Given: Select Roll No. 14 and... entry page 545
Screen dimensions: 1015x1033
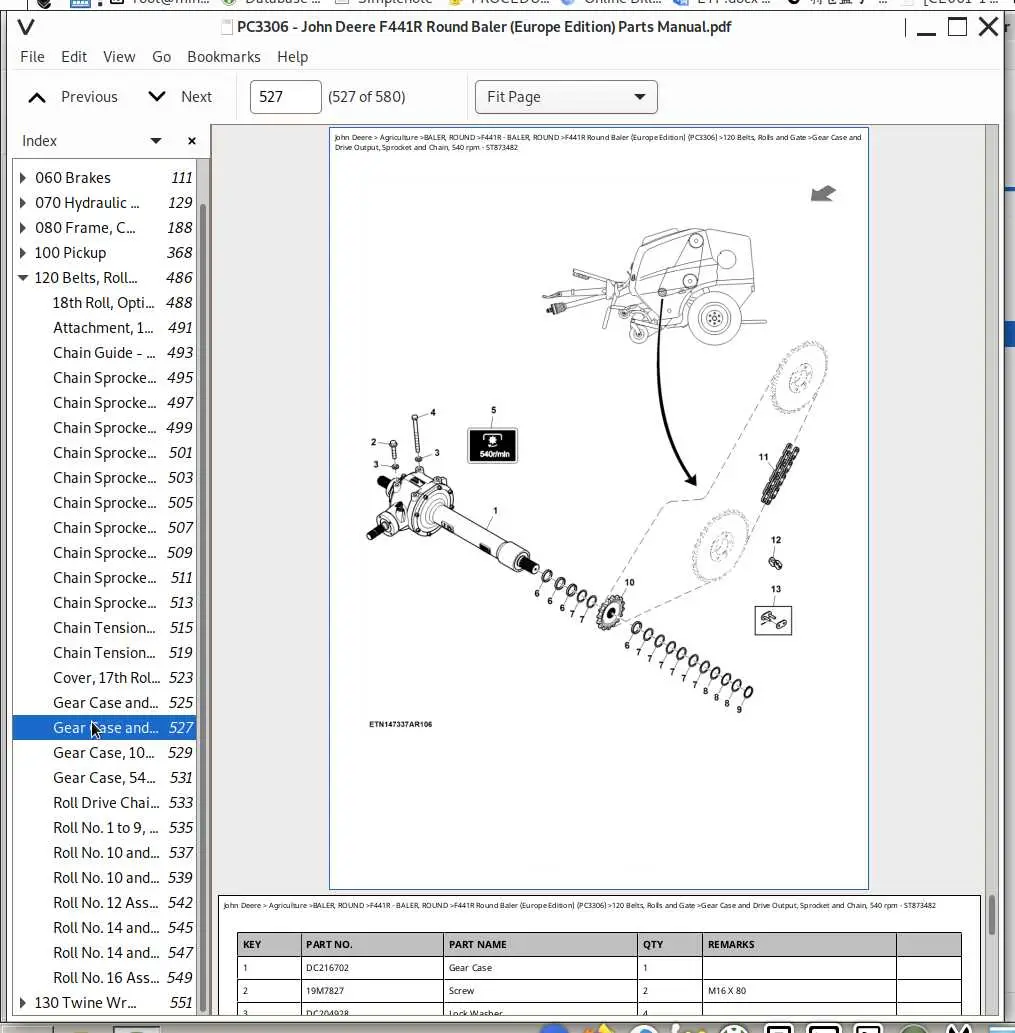Looking at the screenshot, I should (104, 928).
